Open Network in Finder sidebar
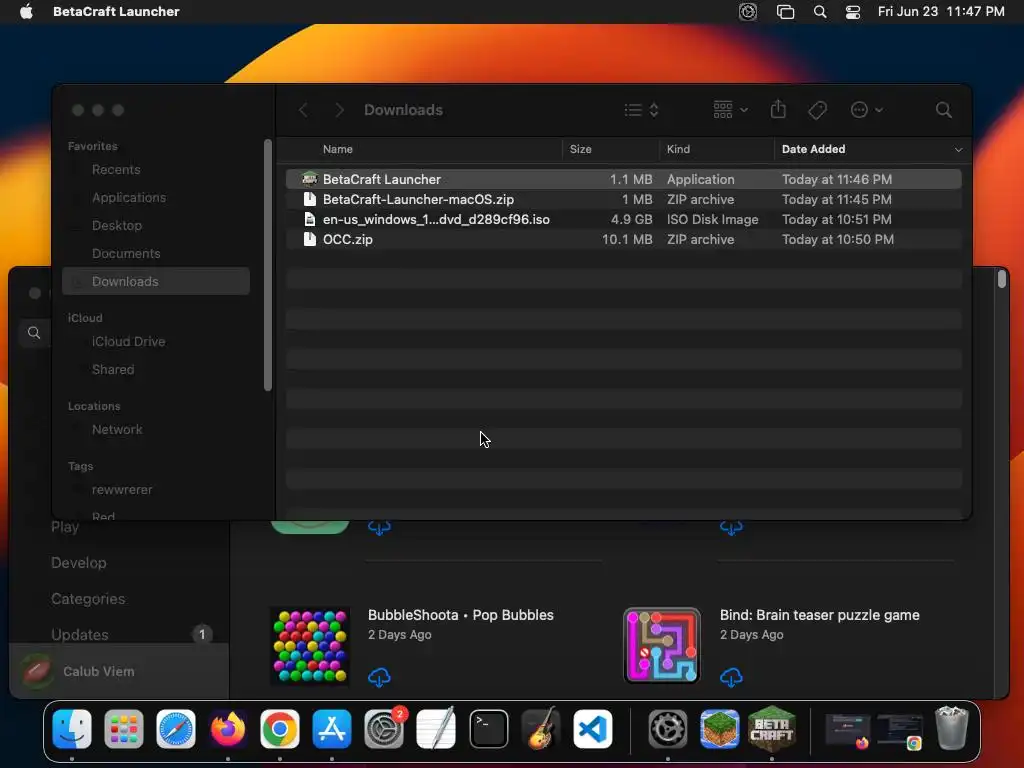The width and height of the screenshot is (1024, 768). tap(117, 430)
